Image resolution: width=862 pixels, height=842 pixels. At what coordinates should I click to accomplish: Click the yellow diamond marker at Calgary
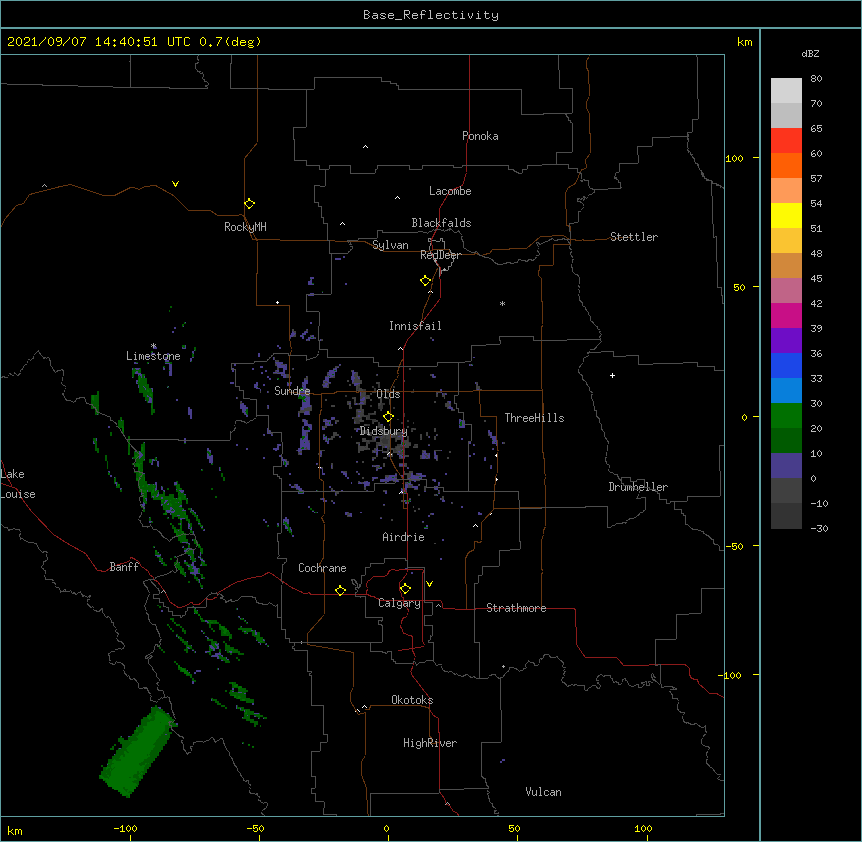pyautogui.click(x=405, y=589)
